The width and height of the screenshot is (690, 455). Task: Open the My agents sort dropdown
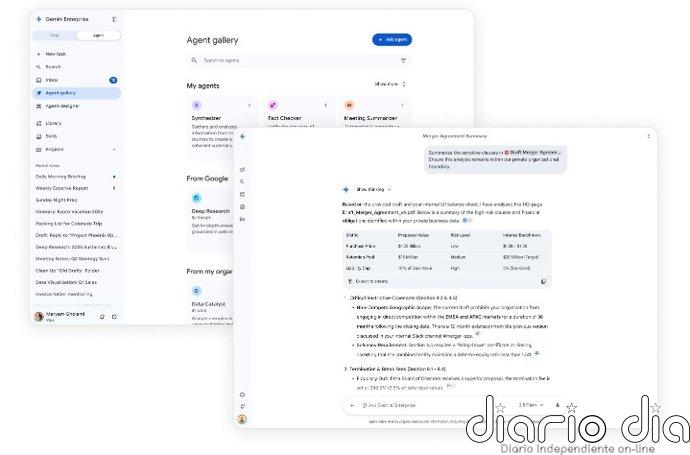click(x=390, y=84)
